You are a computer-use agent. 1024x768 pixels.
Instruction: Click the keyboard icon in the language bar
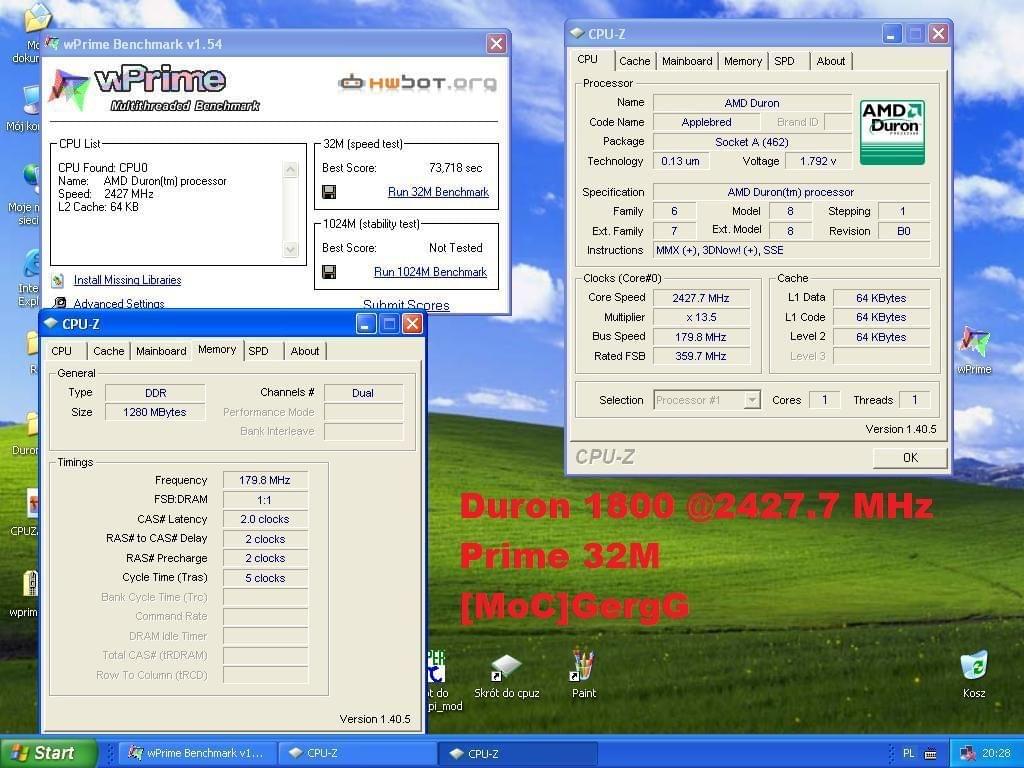point(931,754)
